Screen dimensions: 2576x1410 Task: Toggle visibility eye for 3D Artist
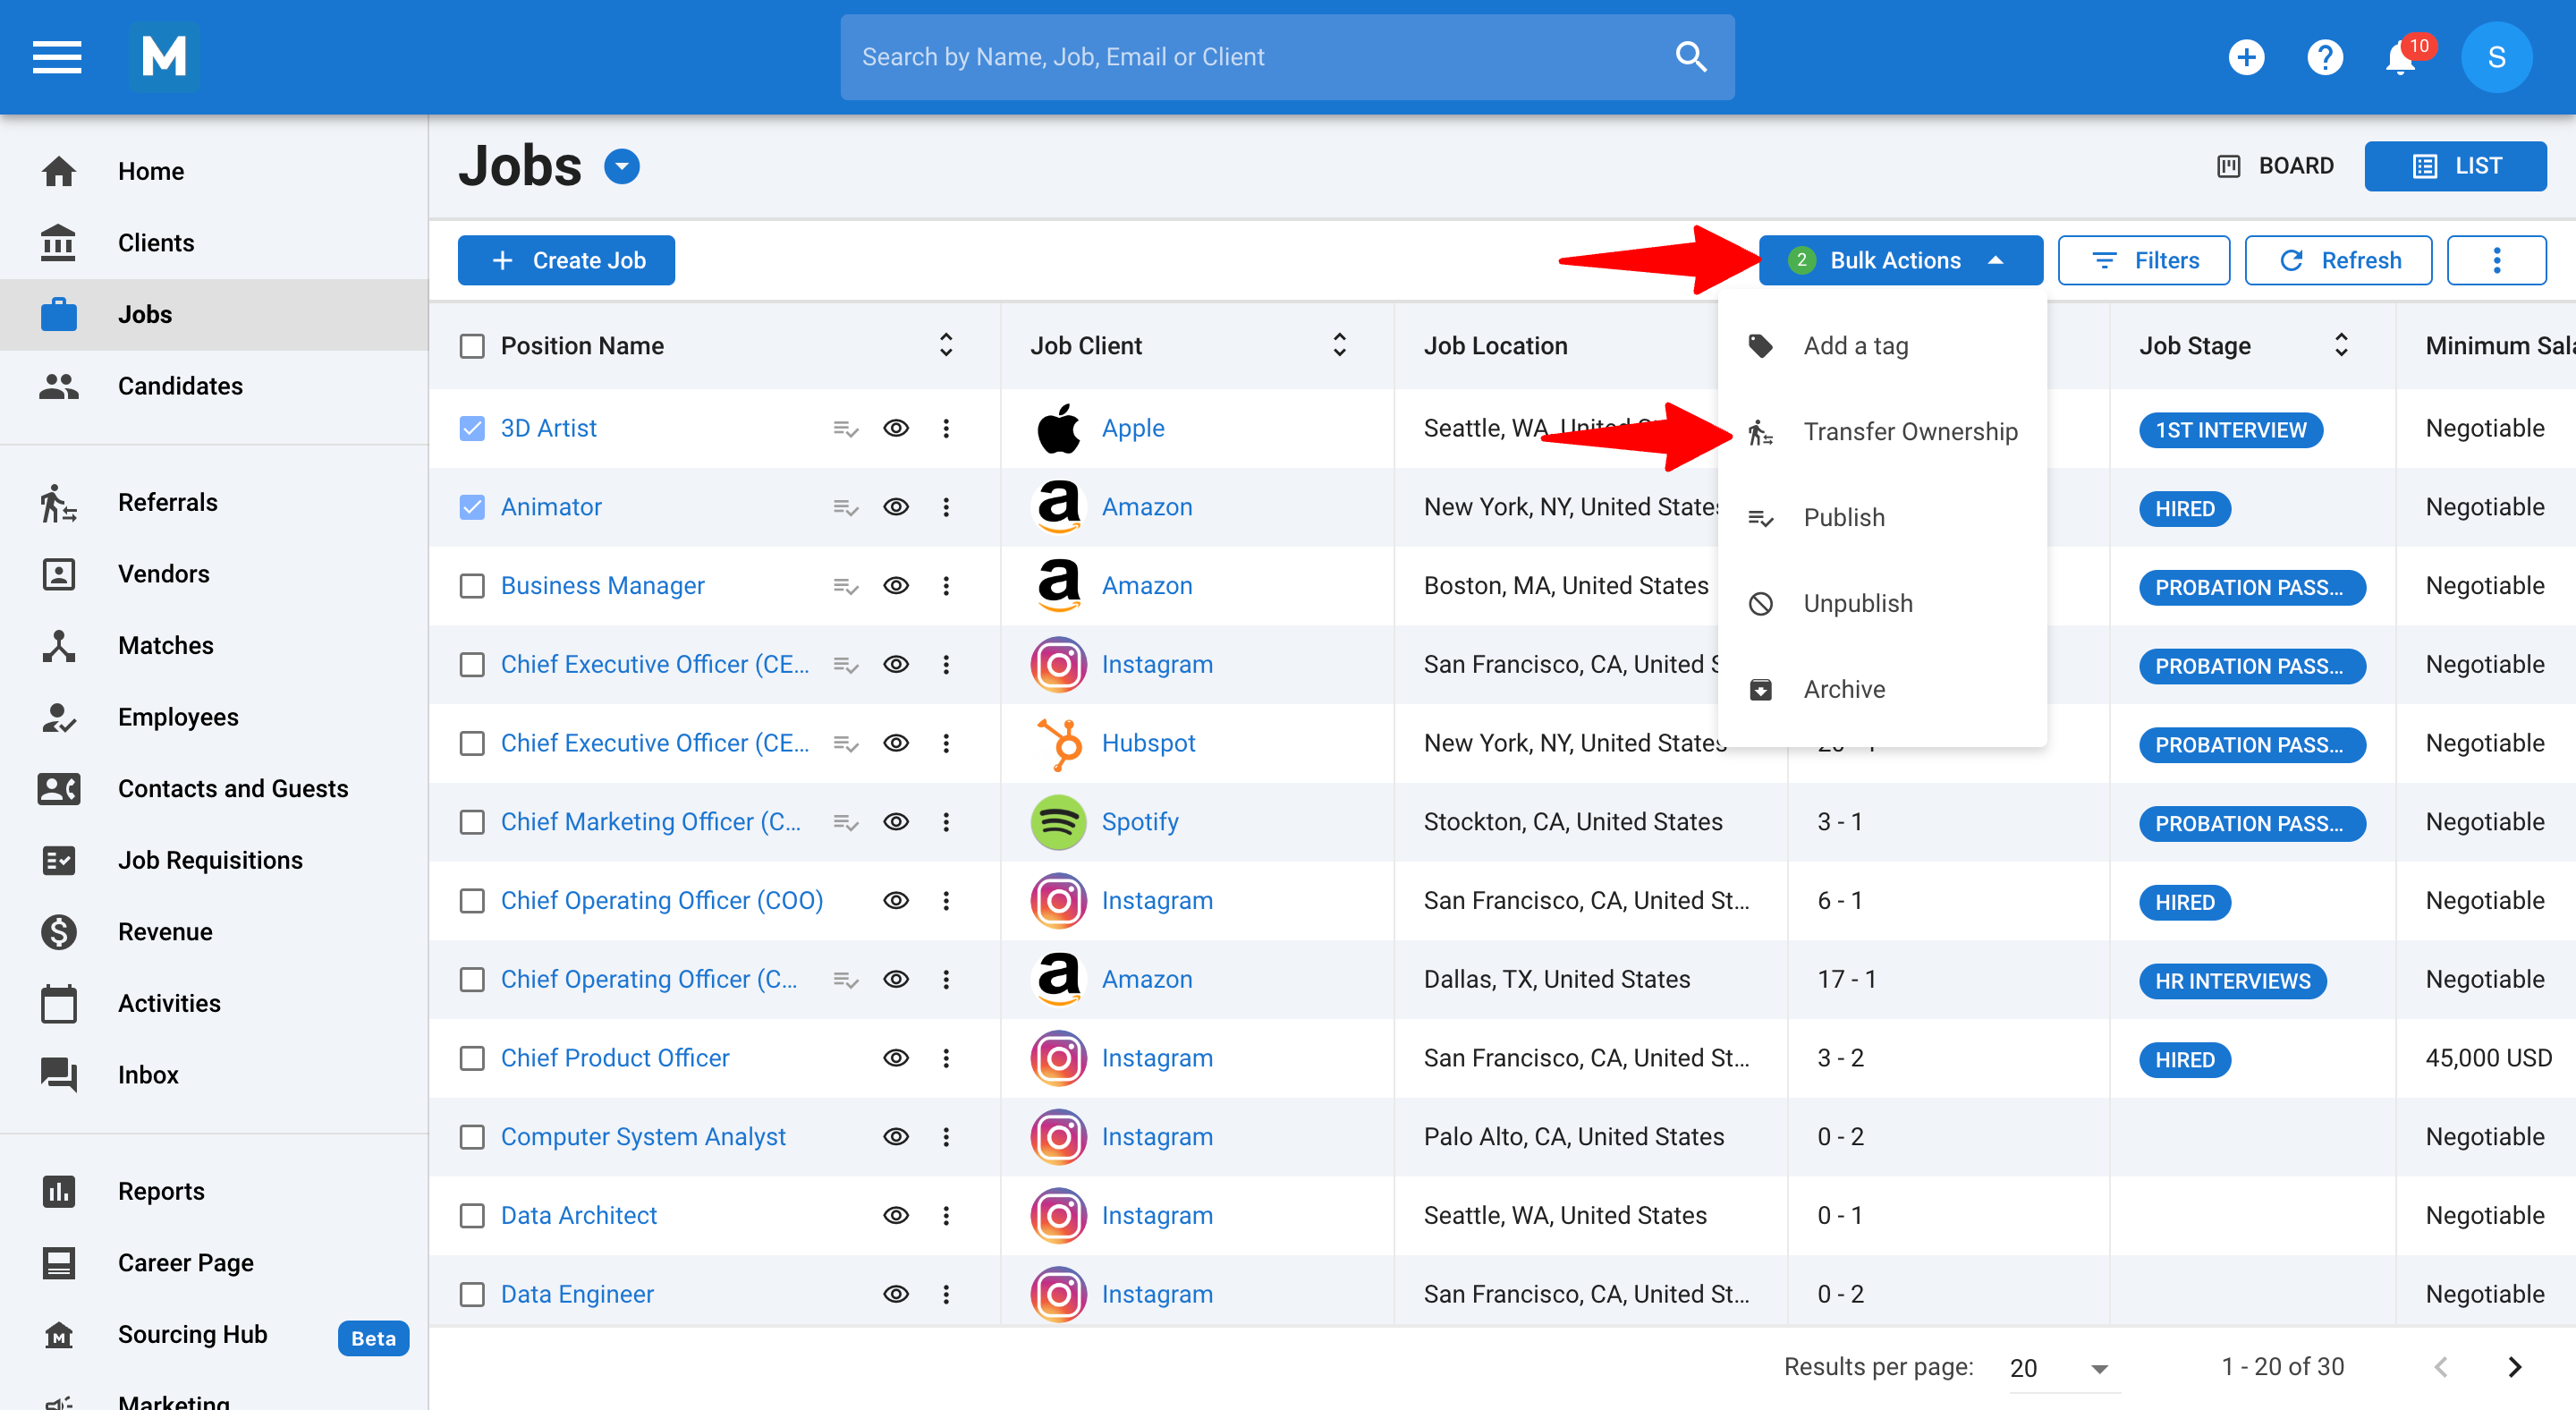point(896,428)
